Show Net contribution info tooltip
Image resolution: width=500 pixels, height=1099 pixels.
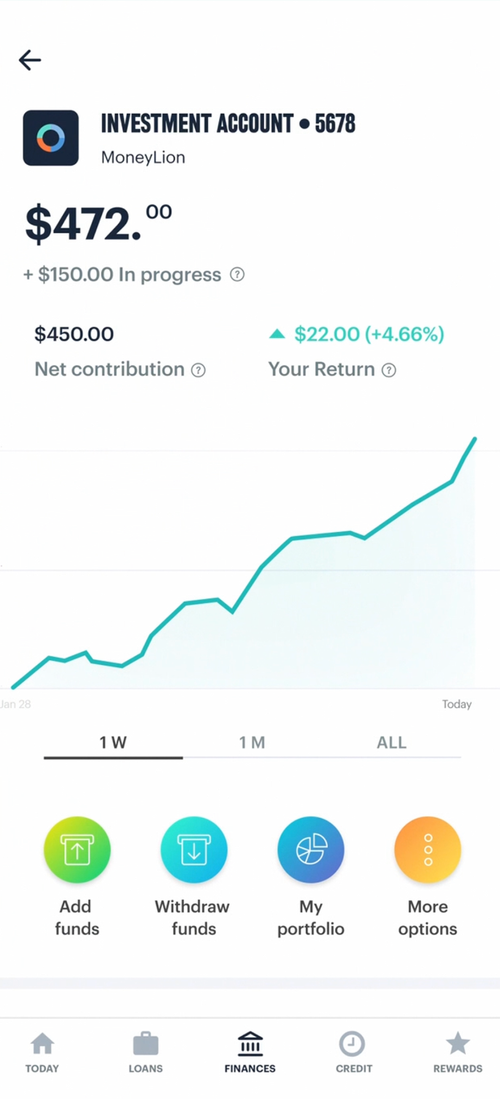tap(198, 370)
